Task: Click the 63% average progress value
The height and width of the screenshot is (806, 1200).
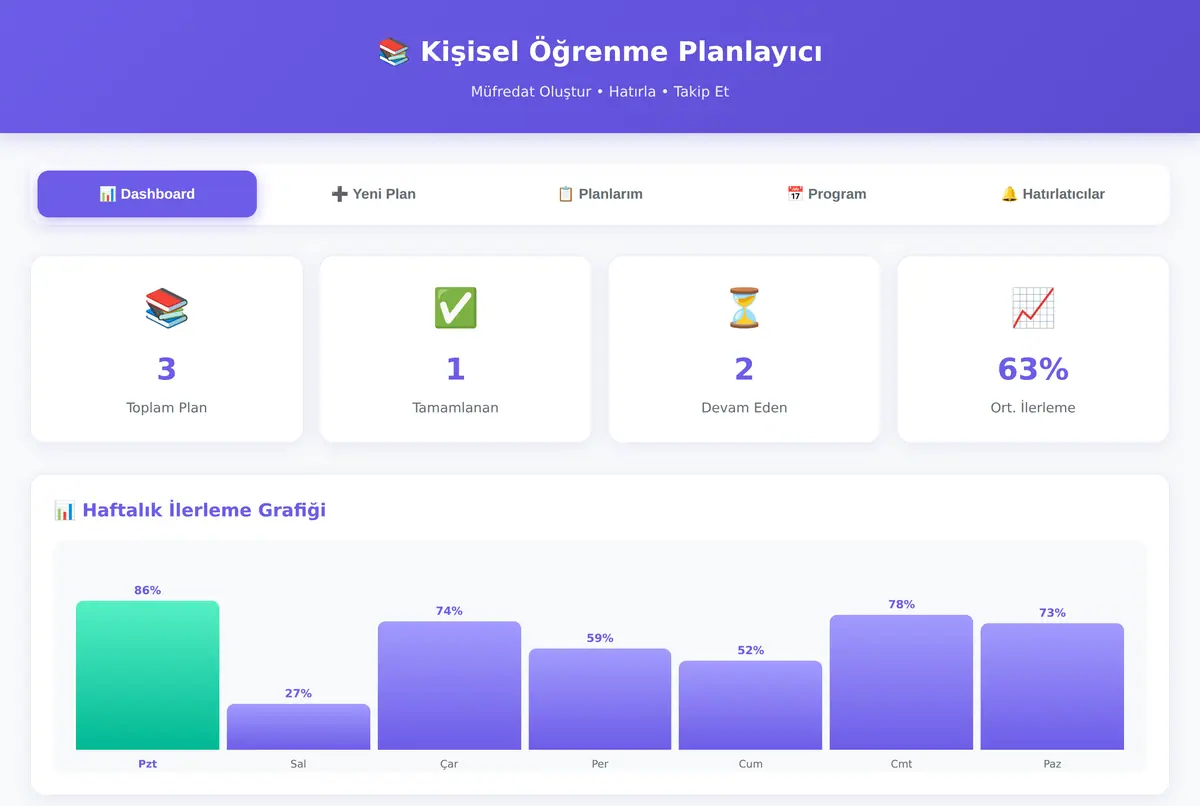Action: 1033,369
